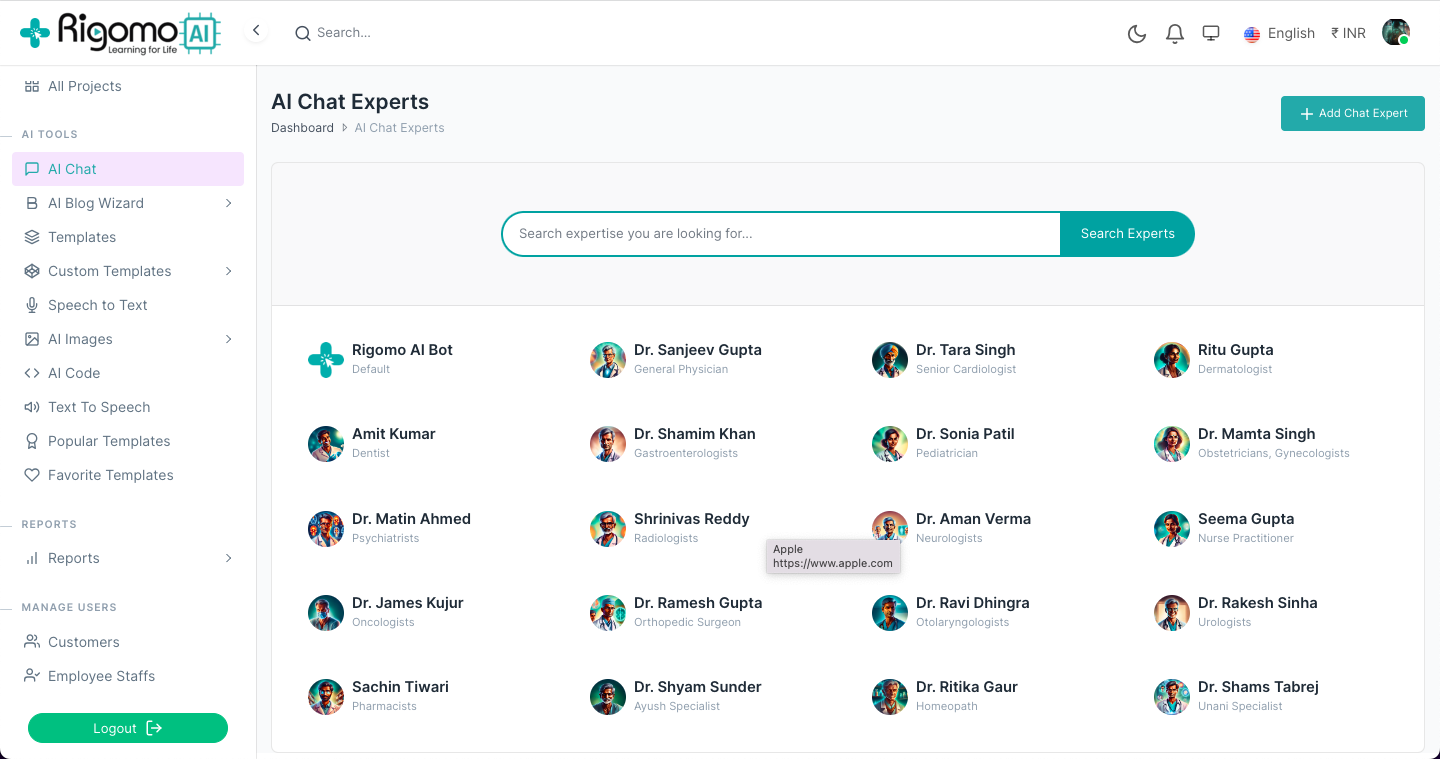Screen dimensions: 1440x759
Task: Open user profile avatar in header
Action: (x=1395, y=32)
